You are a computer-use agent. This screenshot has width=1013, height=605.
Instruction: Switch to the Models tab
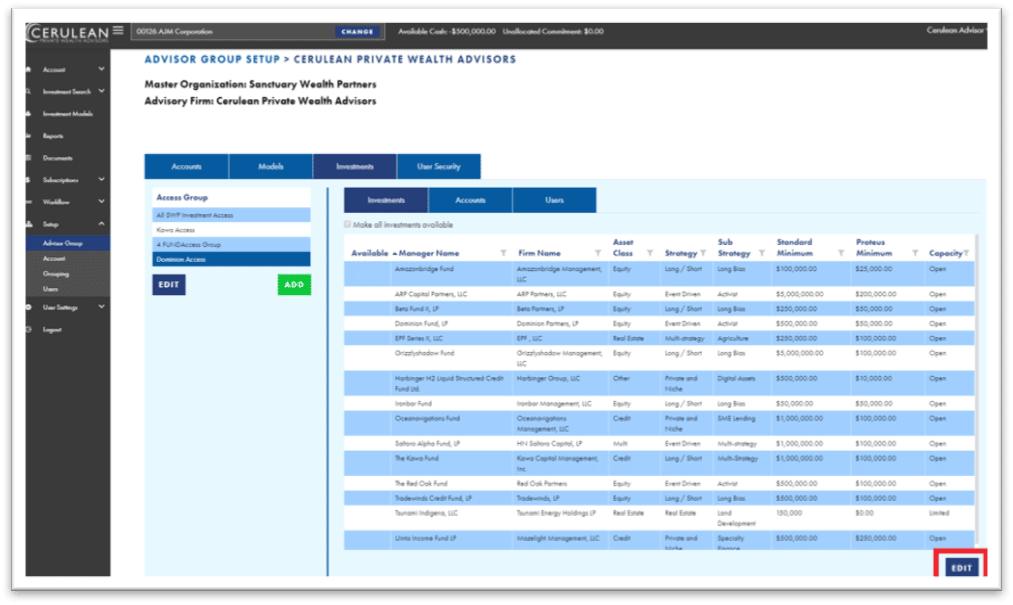click(x=271, y=166)
